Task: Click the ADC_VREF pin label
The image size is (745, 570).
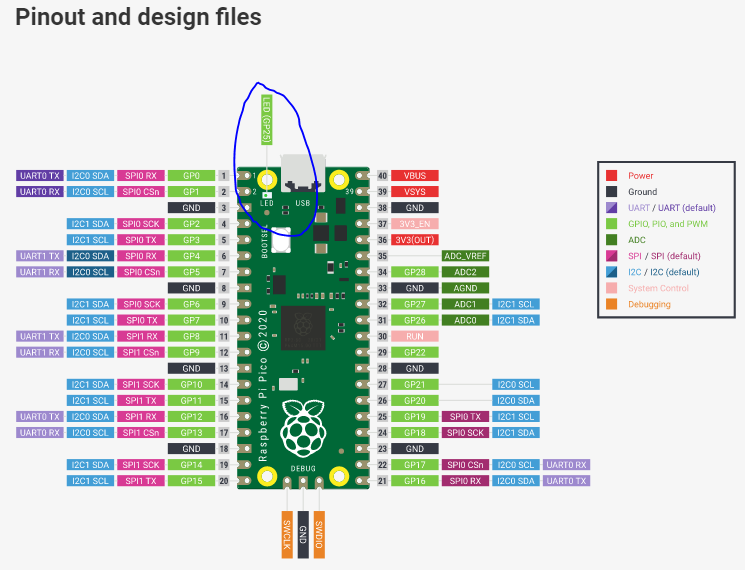Action: (466, 256)
